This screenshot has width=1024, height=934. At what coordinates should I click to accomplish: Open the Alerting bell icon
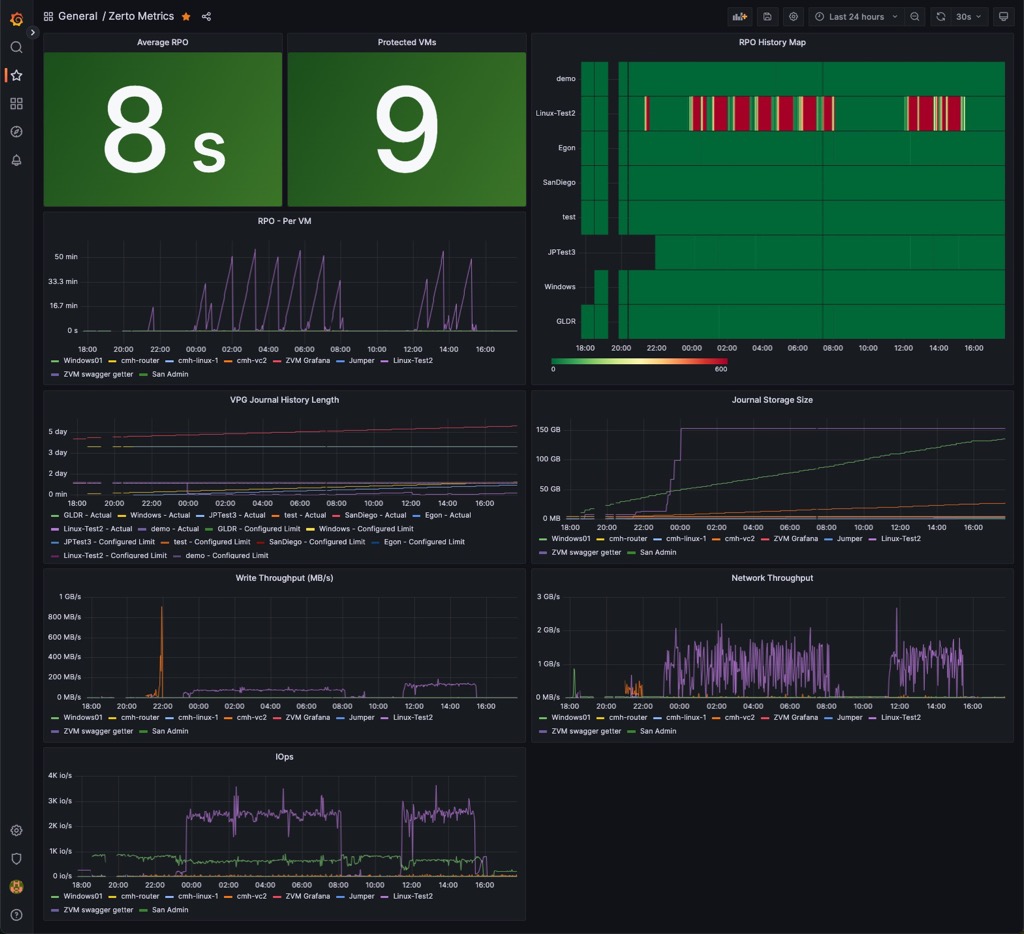pyautogui.click(x=16, y=160)
